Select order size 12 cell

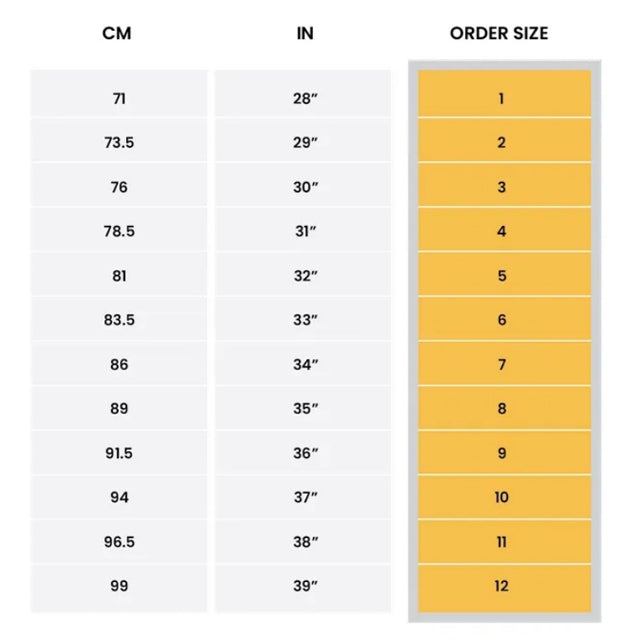pyautogui.click(x=502, y=587)
